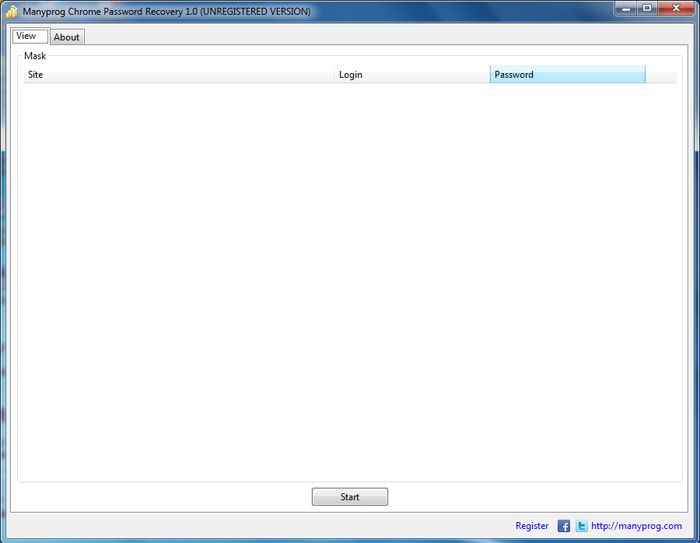The width and height of the screenshot is (700, 543).
Task: Open the Twitter icon link
Action: (581, 526)
